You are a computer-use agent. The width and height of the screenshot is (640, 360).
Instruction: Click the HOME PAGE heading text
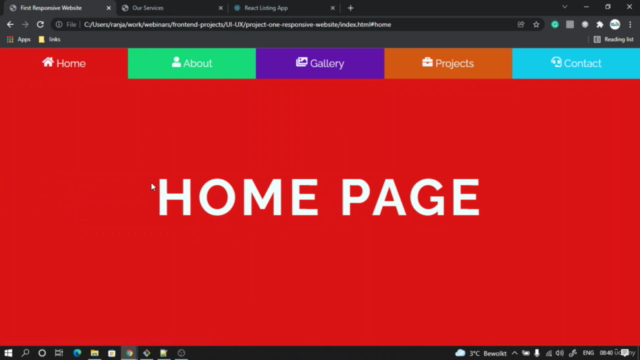coord(319,197)
